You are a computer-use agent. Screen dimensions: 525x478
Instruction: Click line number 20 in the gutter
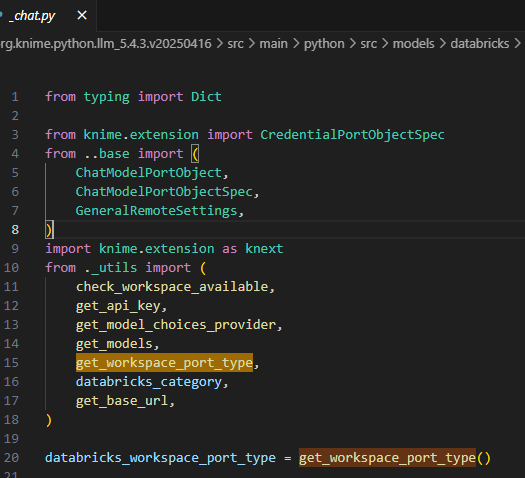point(11,458)
